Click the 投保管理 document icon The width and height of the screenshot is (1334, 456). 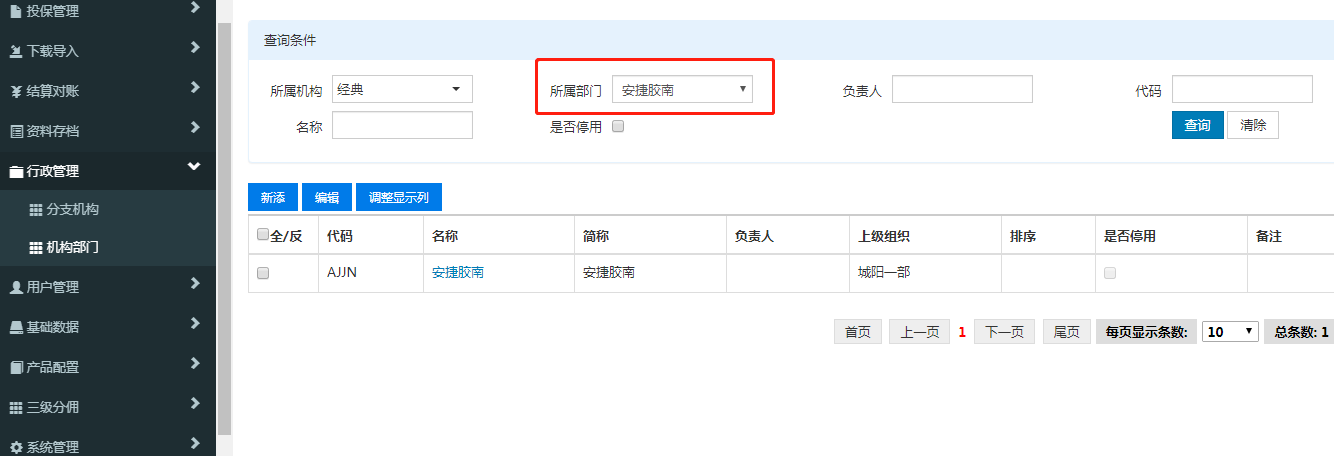click(15, 11)
